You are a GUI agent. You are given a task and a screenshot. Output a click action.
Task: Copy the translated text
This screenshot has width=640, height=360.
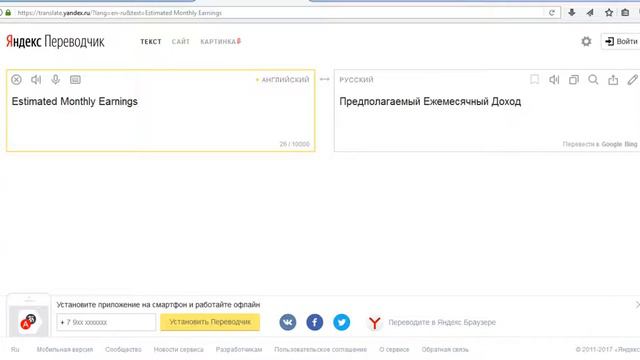574,80
